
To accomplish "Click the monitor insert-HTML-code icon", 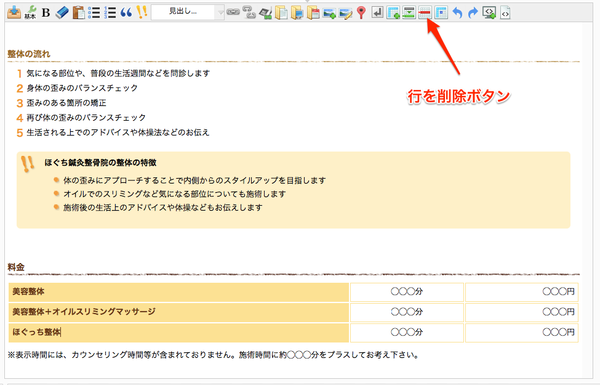I will pyautogui.click(x=489, y=13).
